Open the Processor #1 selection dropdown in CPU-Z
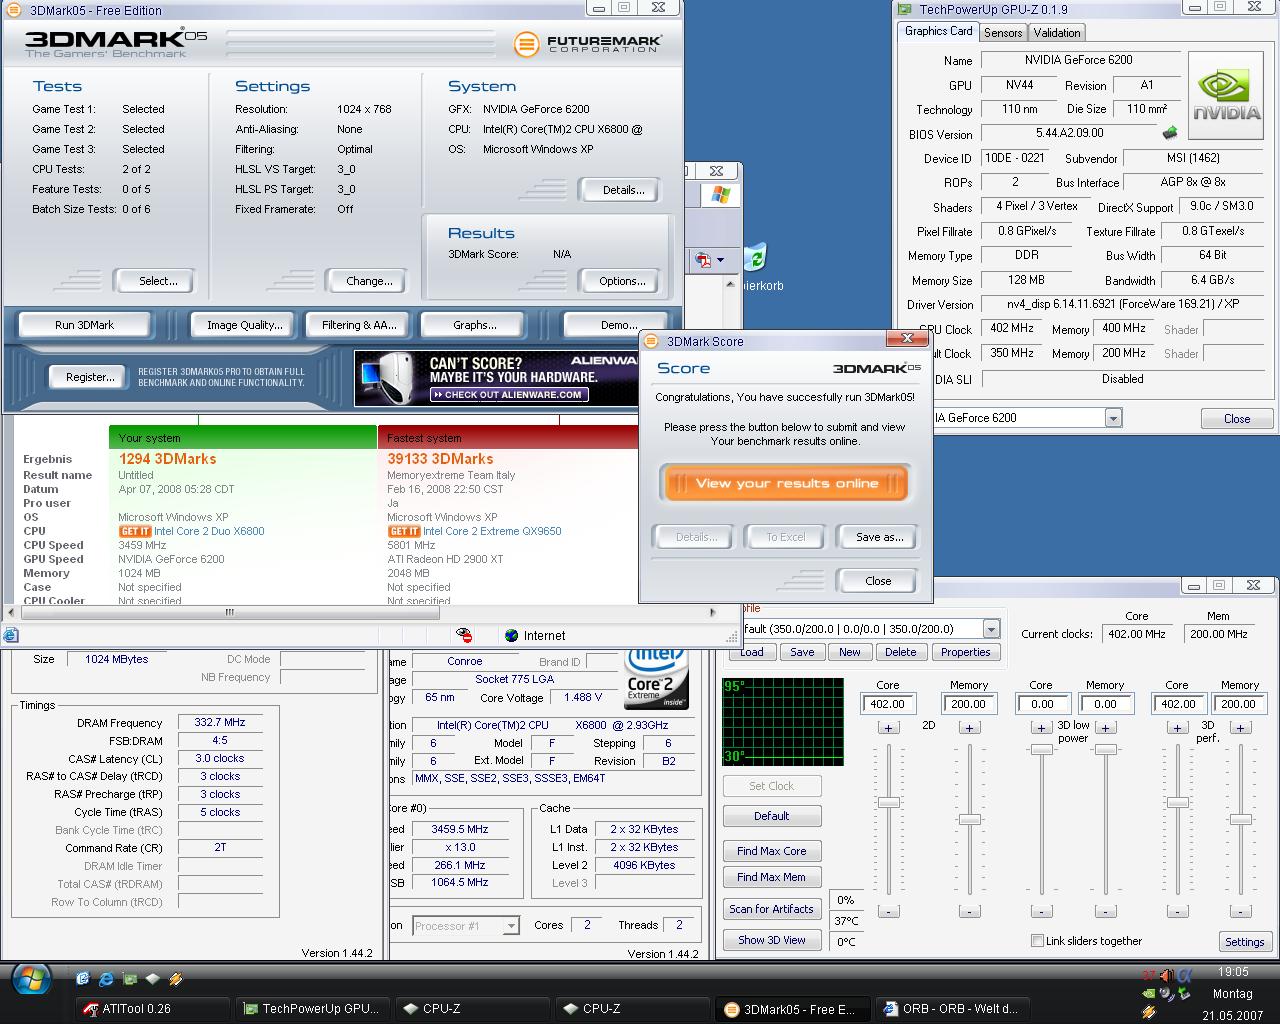 coord(511,926)
